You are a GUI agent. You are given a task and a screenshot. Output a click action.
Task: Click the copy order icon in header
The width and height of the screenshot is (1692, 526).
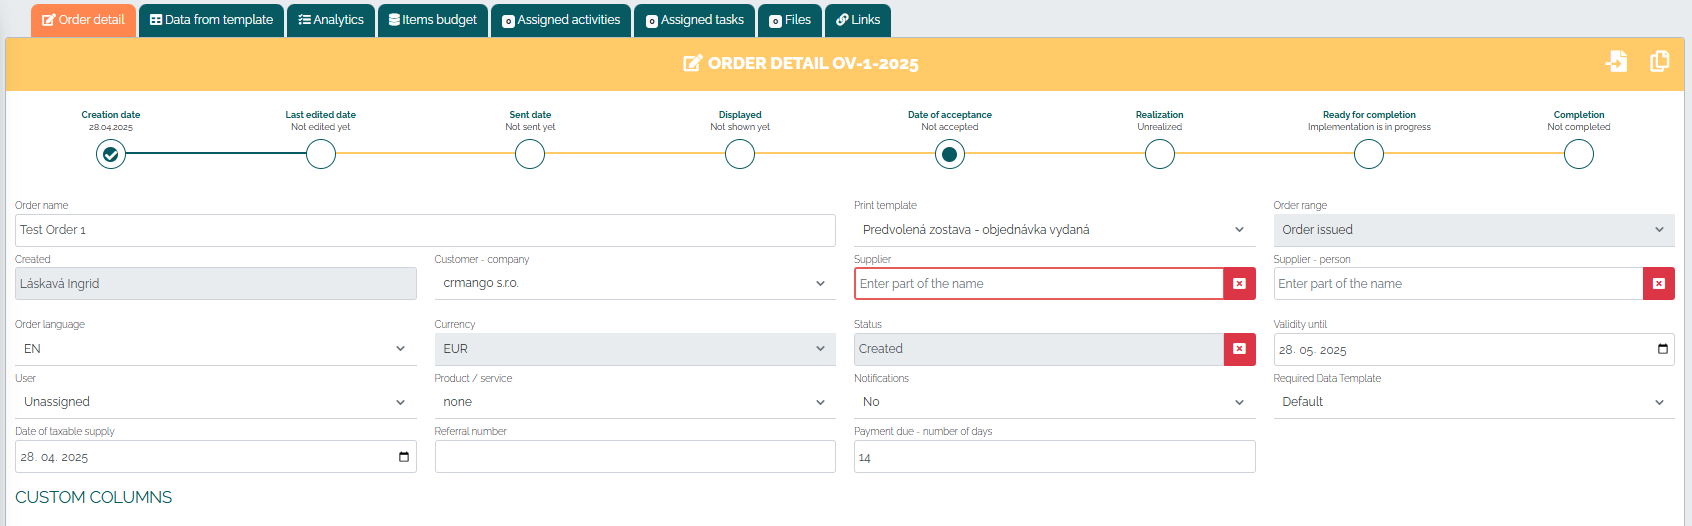1660,61
